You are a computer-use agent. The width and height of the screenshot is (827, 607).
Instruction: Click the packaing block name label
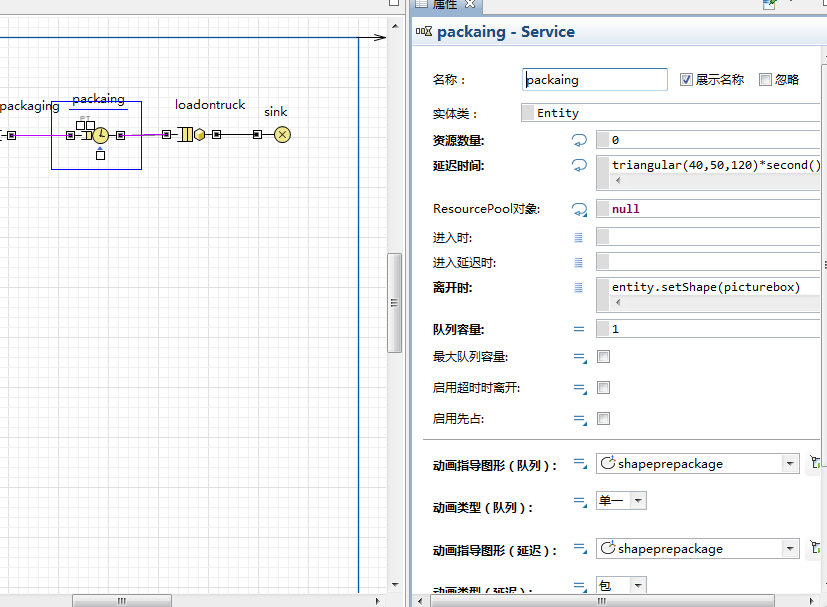tap(99, 99)
